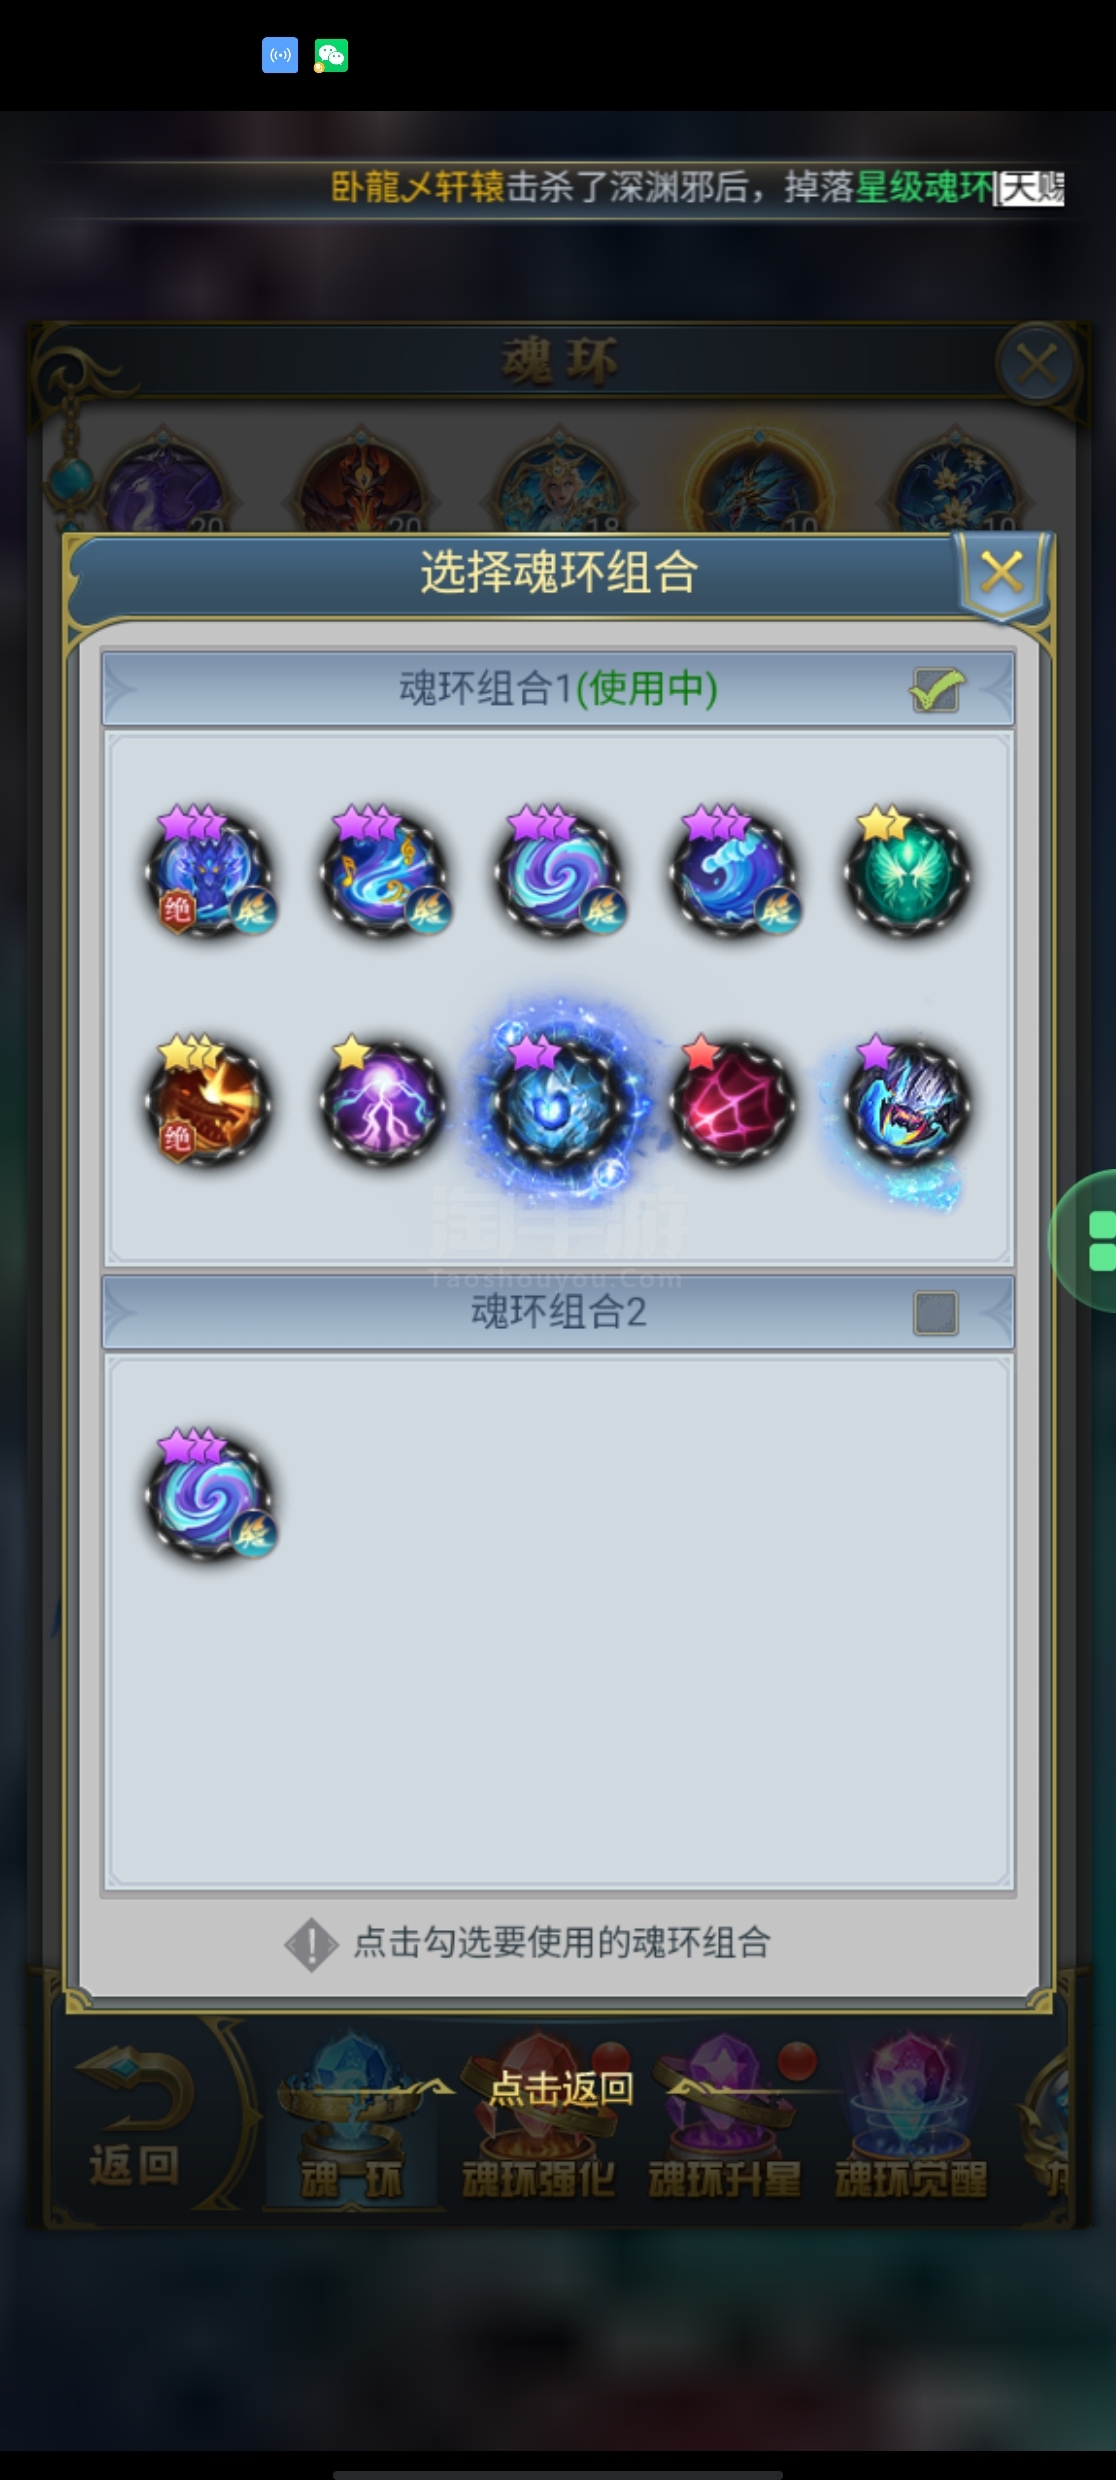
Task: Tap the music note wave soul ring
Action: 384,872
